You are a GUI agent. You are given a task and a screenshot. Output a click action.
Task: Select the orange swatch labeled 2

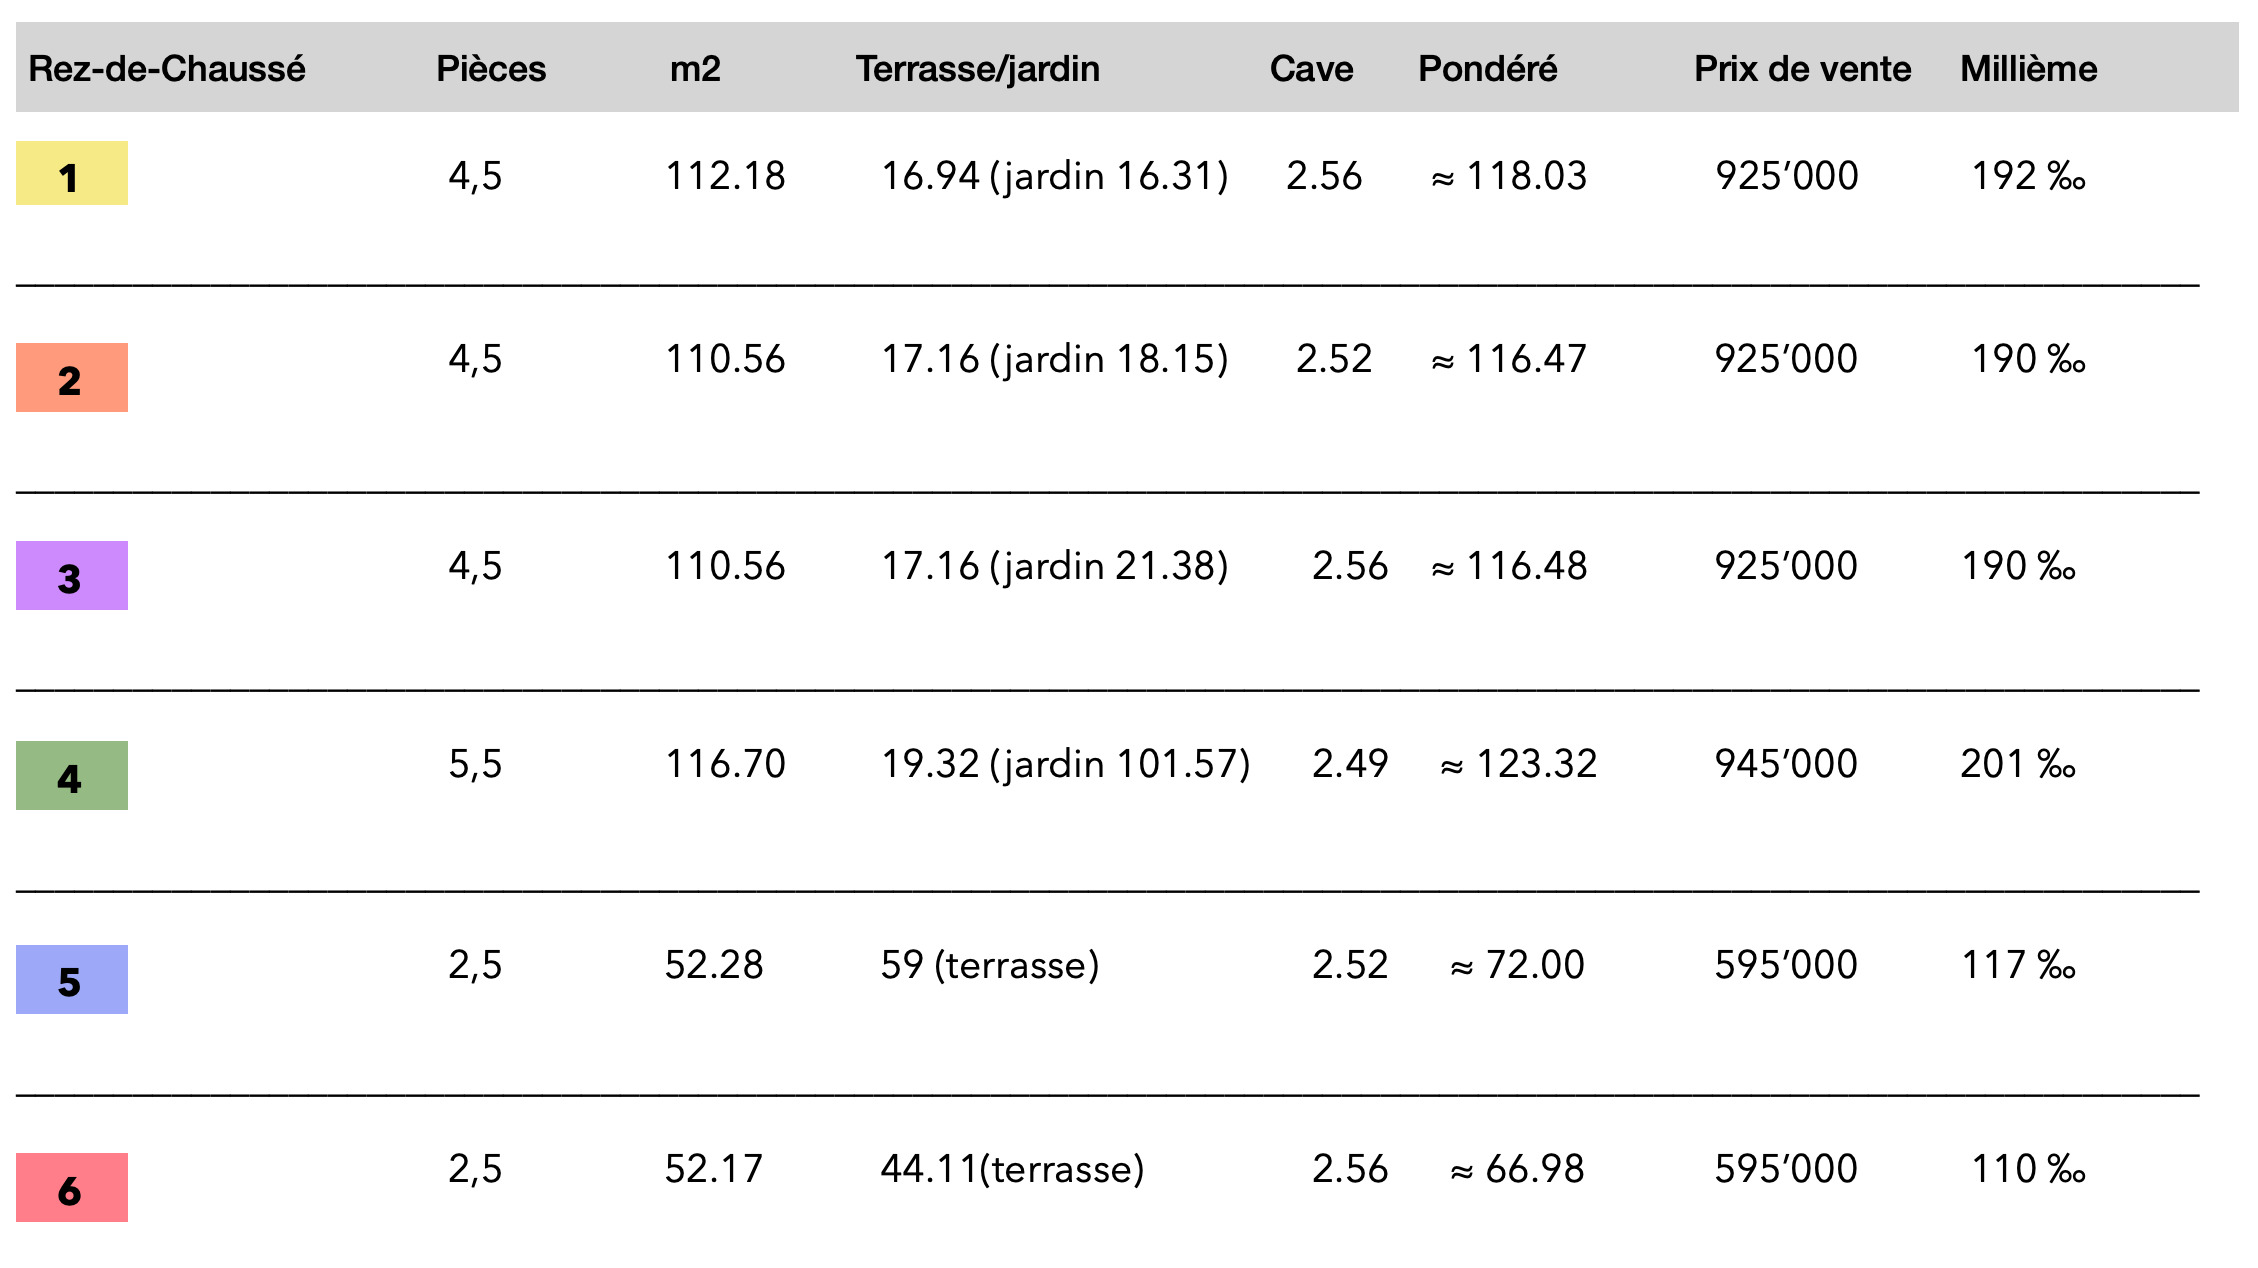coord(72,378)
